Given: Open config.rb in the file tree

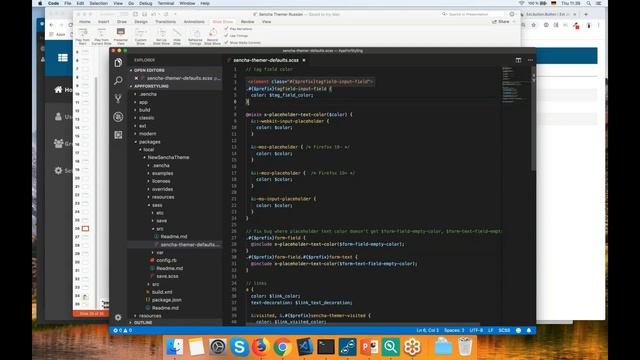Looking at the screenshot, I should [x=166, y=260].
